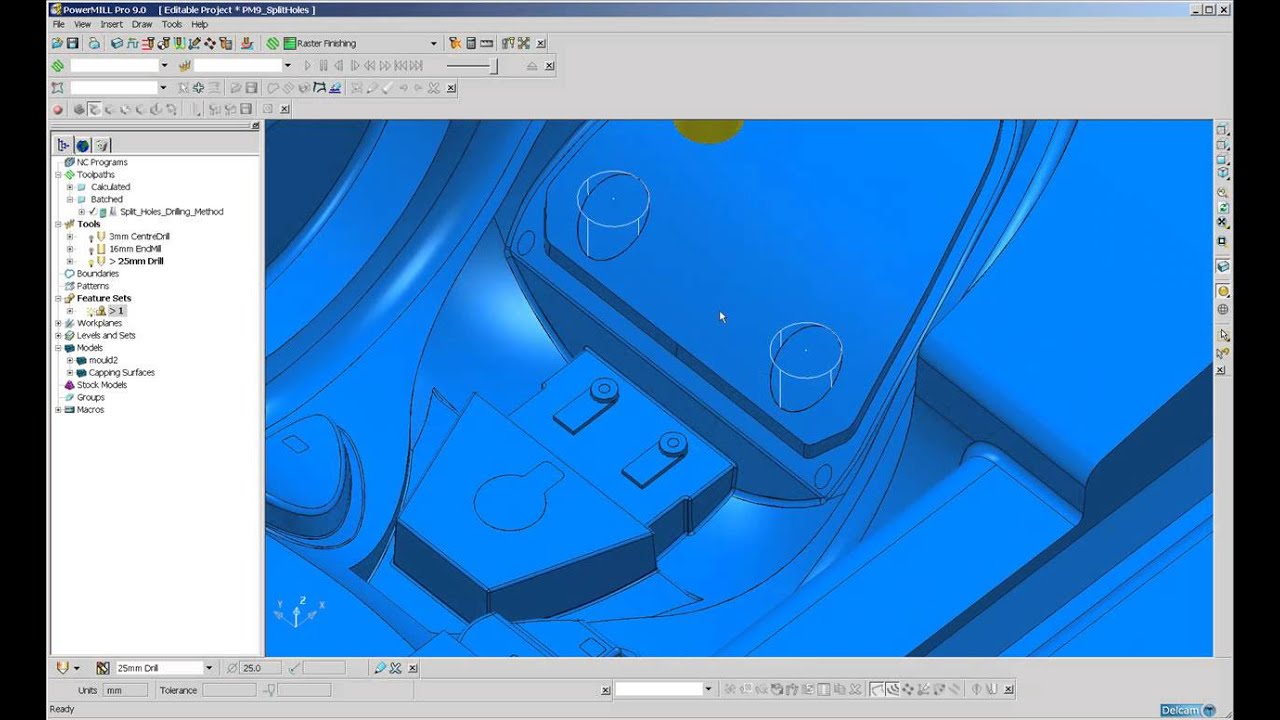Image resolution: width=1280 pixels, height=720 pixels.
Task: Click the boundary icon on third toolbar
Action: [57, 88]
